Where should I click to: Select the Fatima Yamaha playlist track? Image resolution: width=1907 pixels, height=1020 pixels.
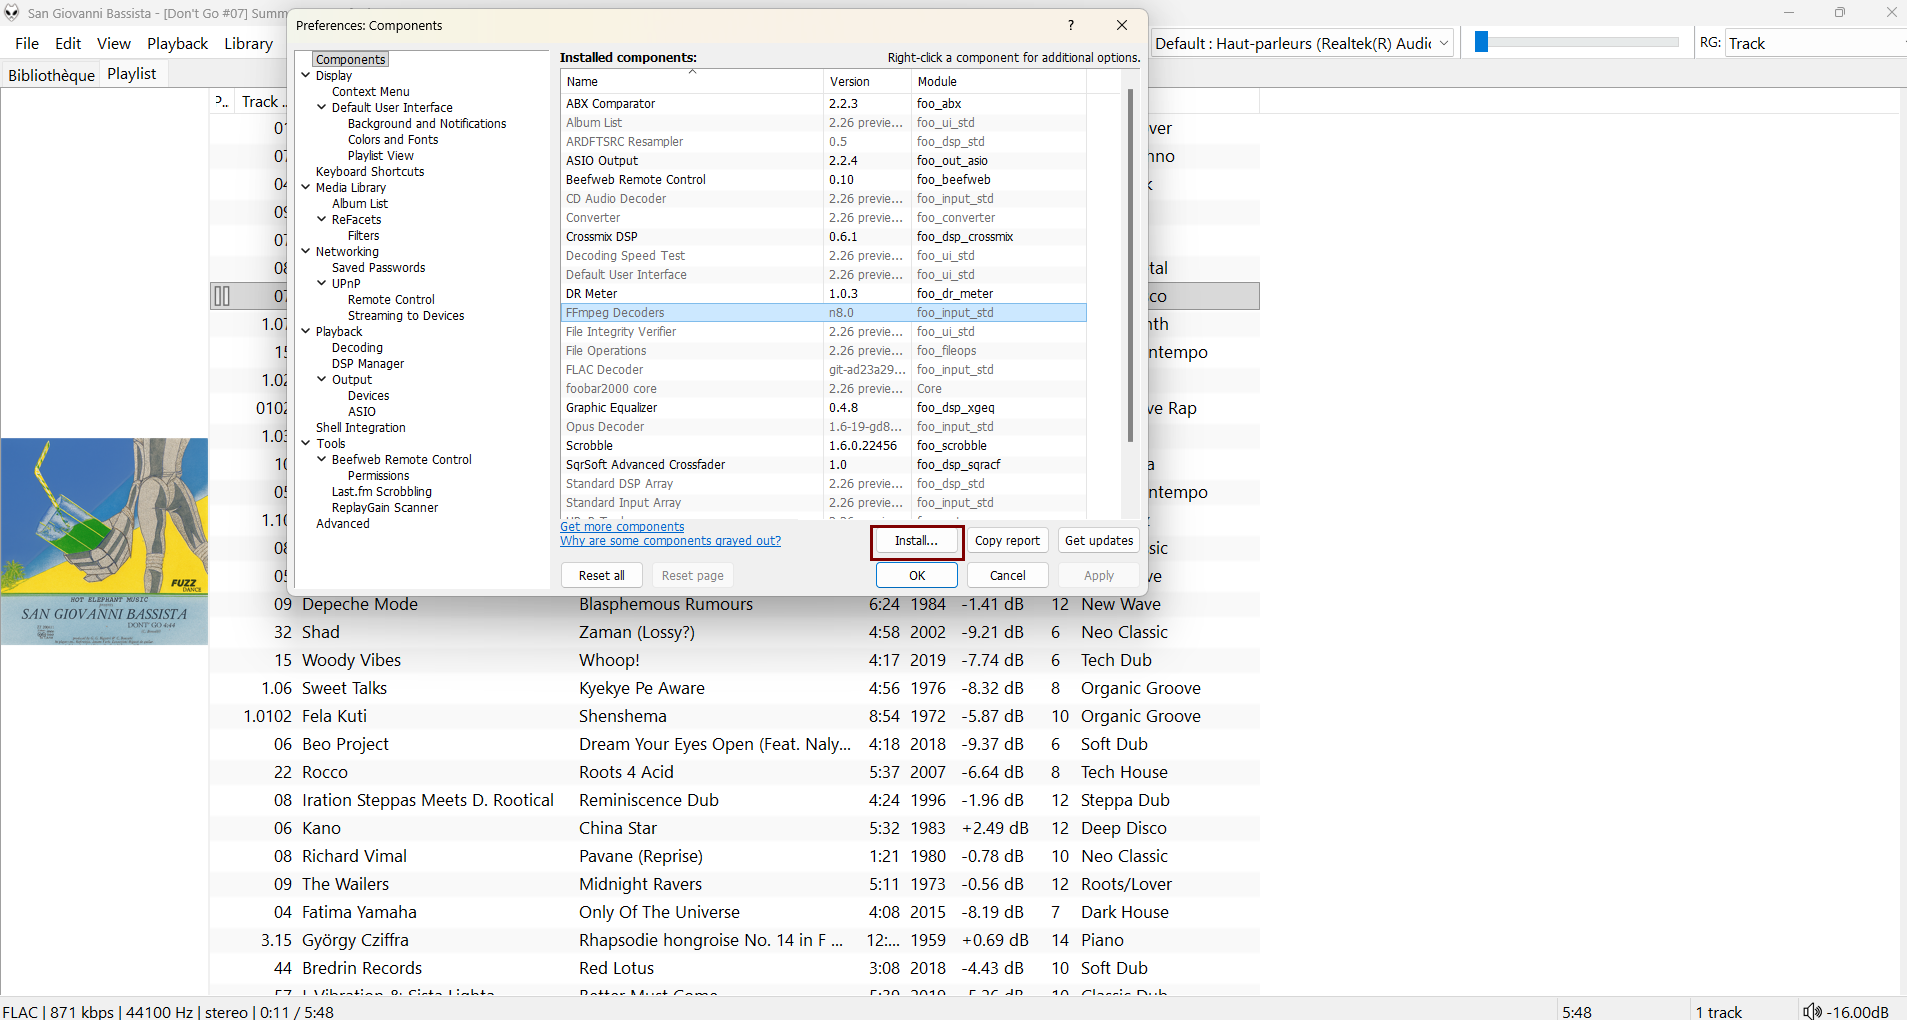point(734,912)
